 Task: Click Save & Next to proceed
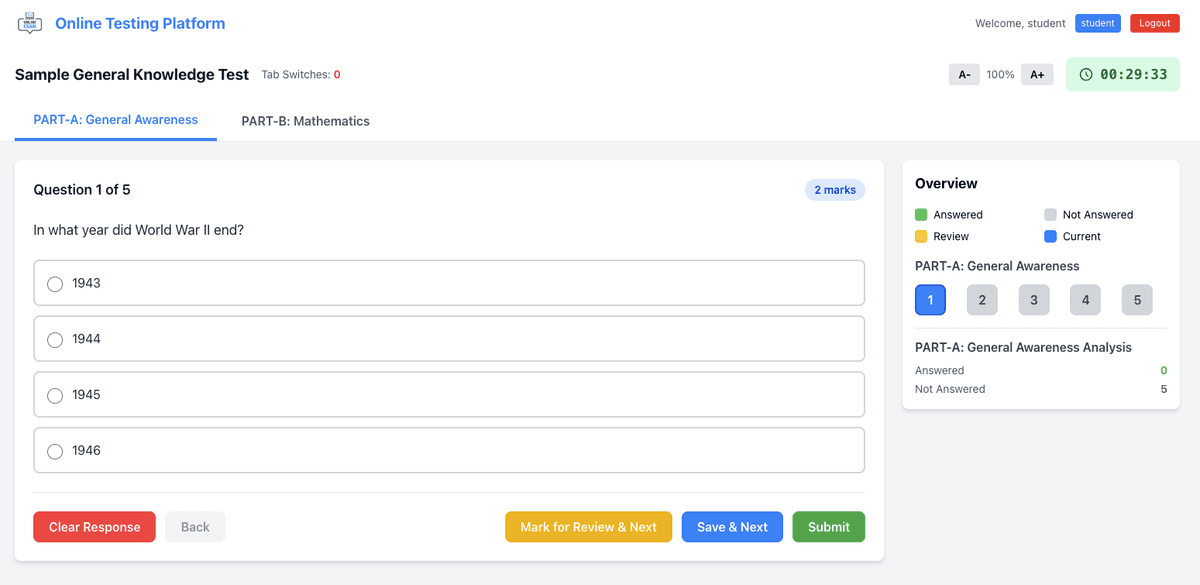point(732,526)
